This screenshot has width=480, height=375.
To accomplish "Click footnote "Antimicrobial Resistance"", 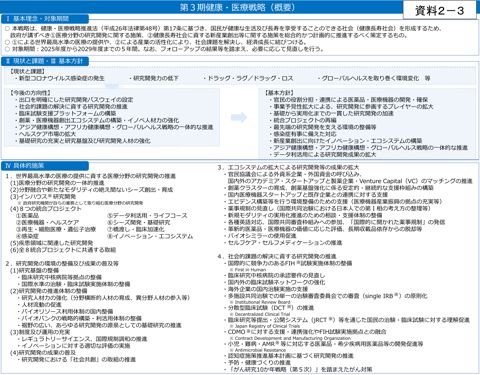I will (257, 350).
